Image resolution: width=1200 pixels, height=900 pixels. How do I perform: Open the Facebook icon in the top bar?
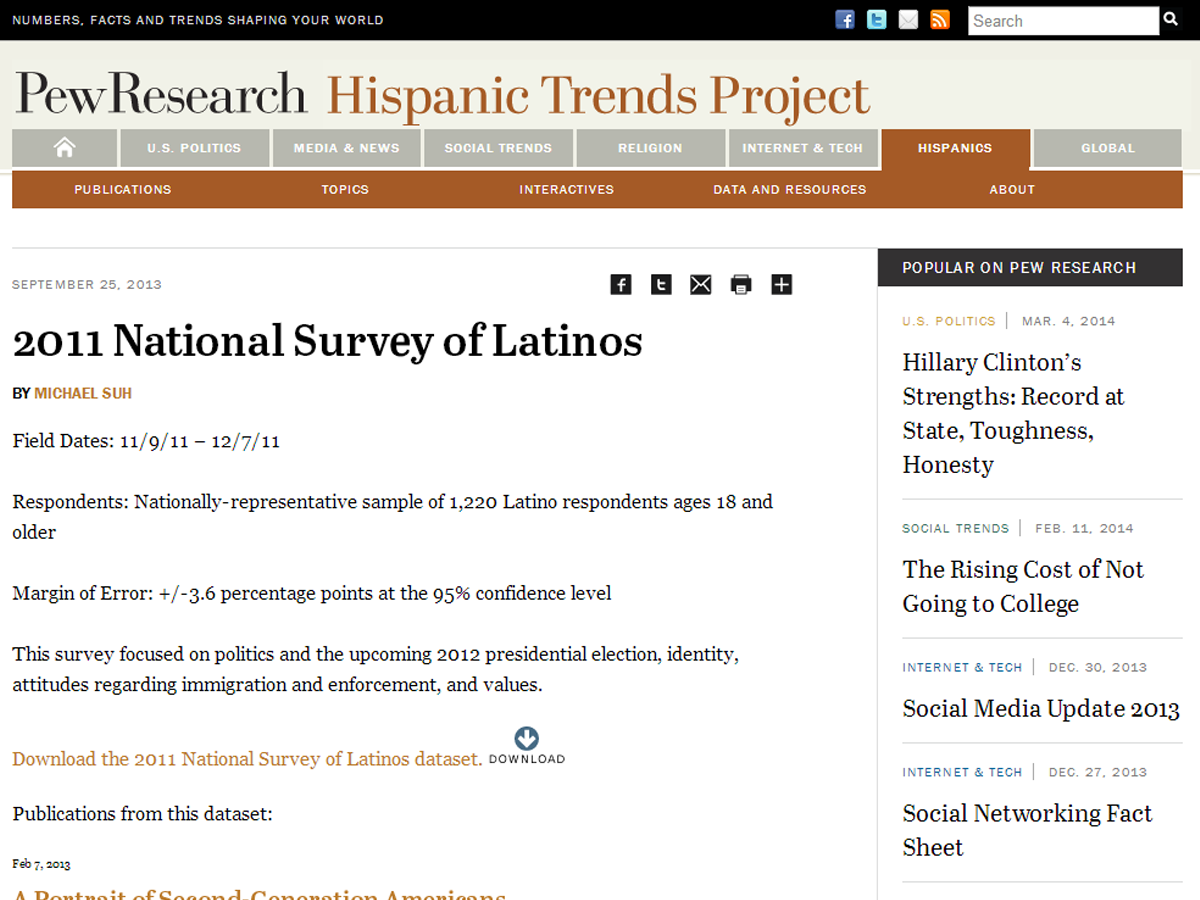click(x=845, y=19)
